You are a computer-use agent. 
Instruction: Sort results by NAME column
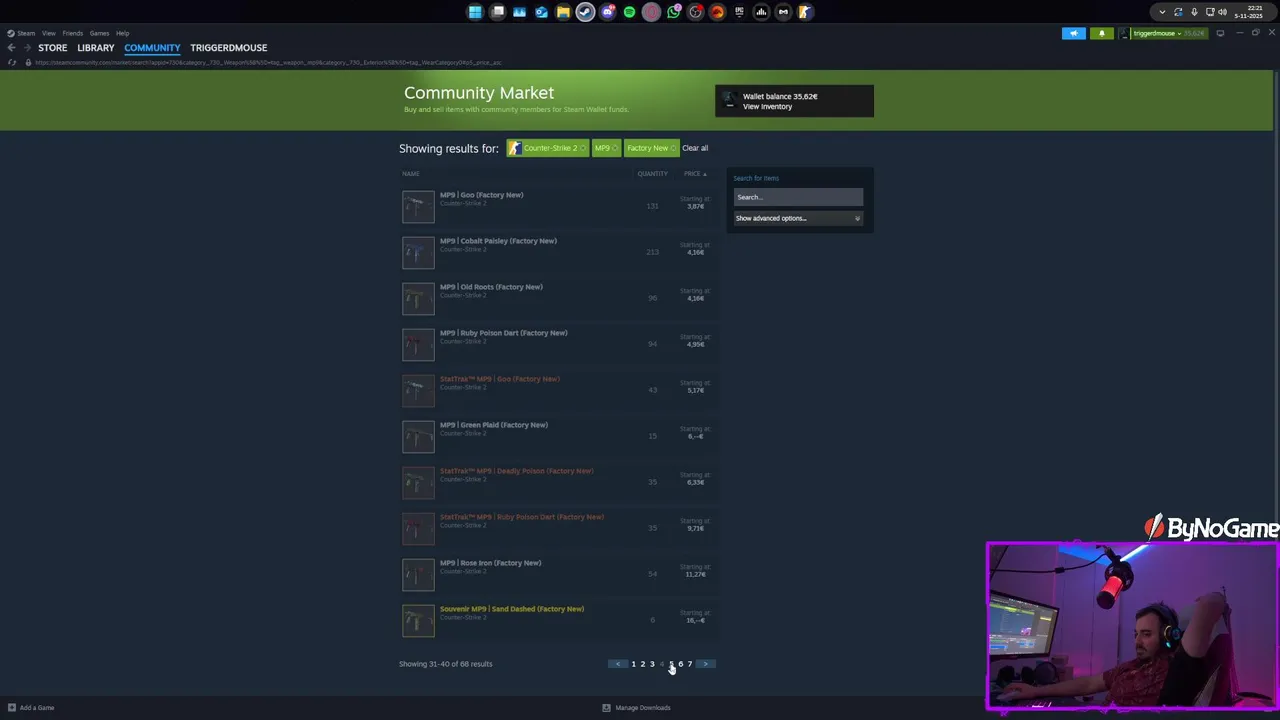tap(411, 174)
